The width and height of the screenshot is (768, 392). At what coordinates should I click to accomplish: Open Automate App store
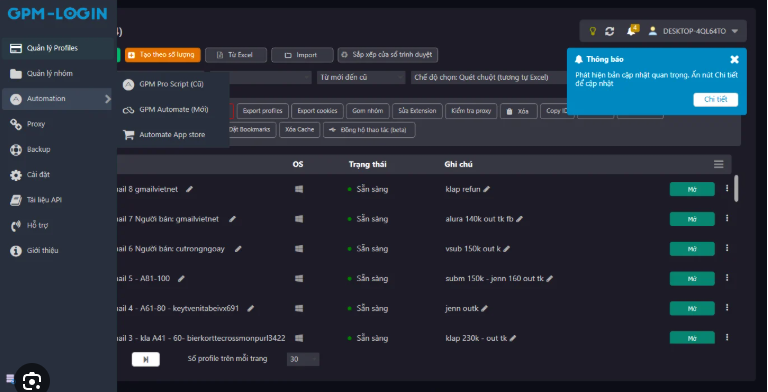tap(173, 135)
